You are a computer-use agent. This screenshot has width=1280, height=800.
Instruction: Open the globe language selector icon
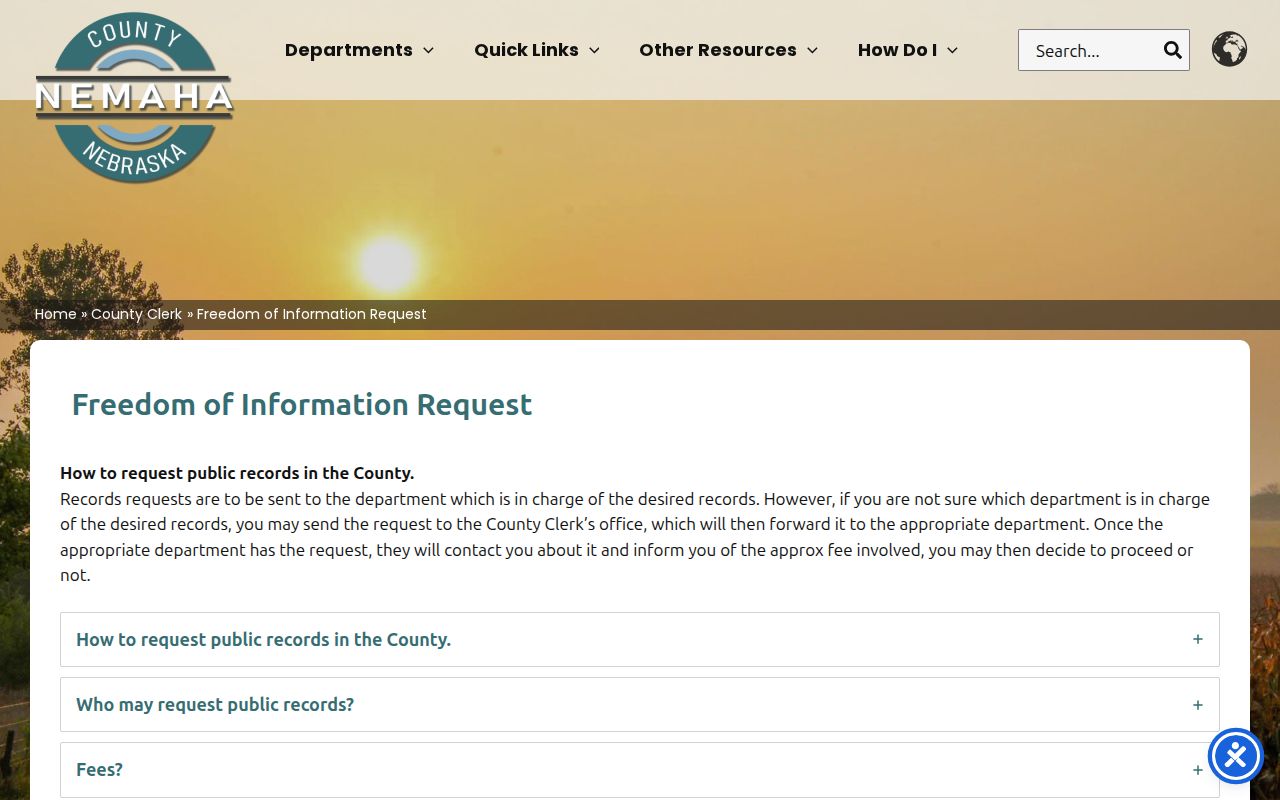coord(1229,49)
